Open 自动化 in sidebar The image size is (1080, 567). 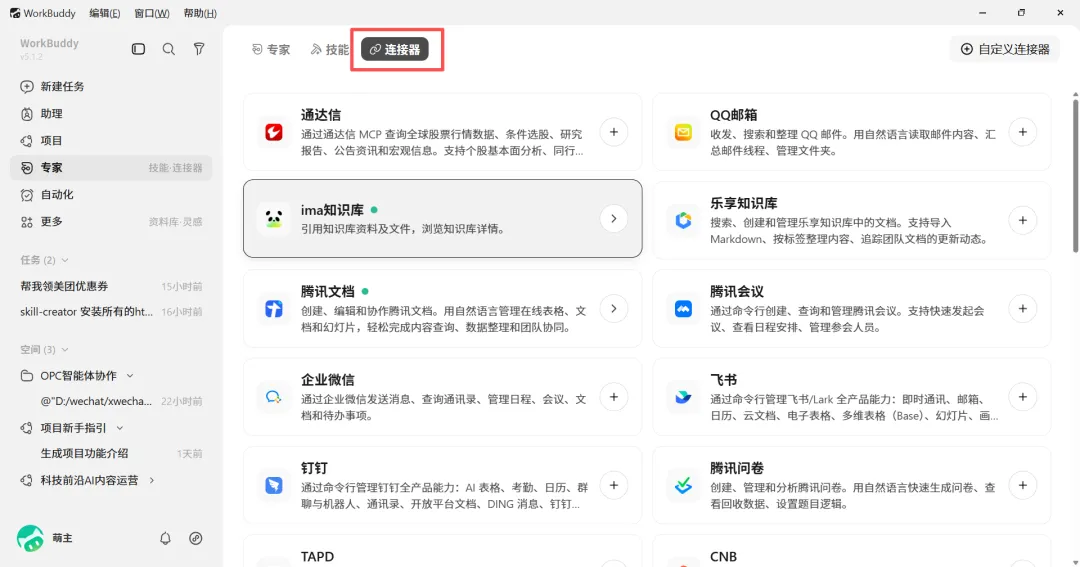pyautogui.click(x=111, y=195)
